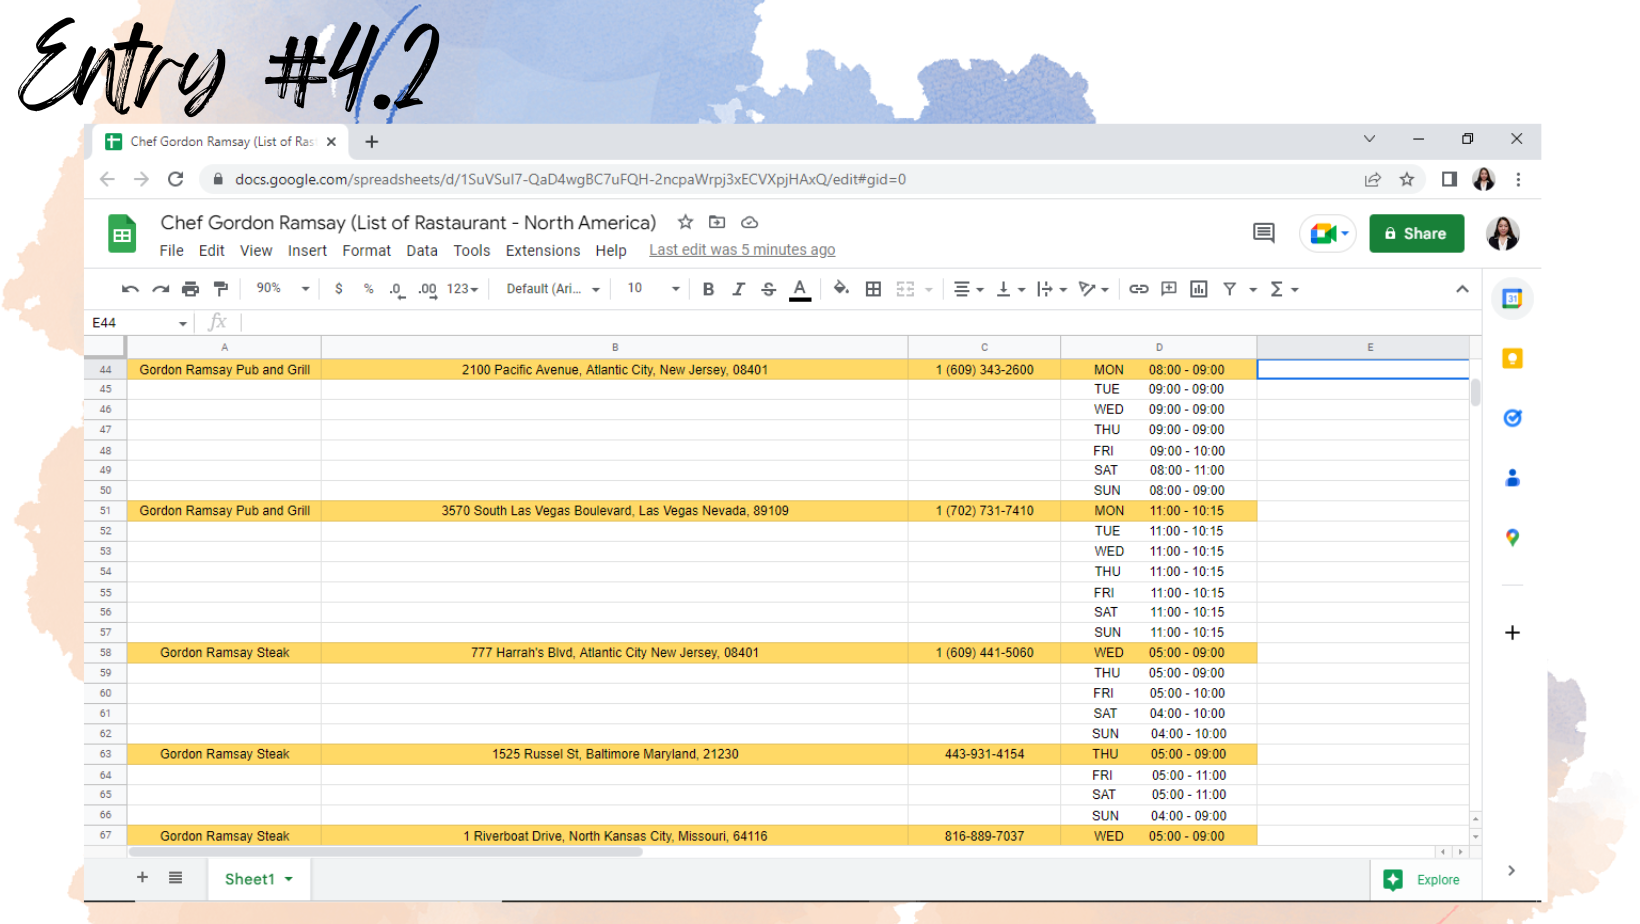The height and width of the screenshot is (924, 1640).
Task: Open Google Keep in the side panel
Action: point(1512,358)
